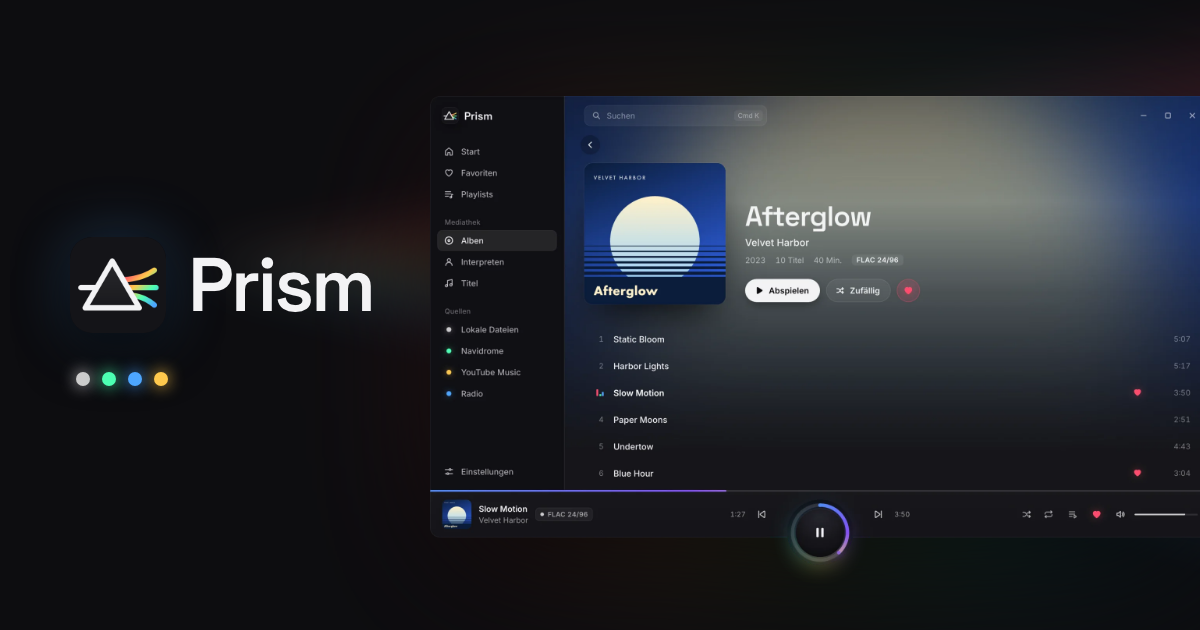The height and width of the screenshot is (630, 1200).
Task: Pause playback with the round button
Action: pyautogui.click(x=820, y=532)
